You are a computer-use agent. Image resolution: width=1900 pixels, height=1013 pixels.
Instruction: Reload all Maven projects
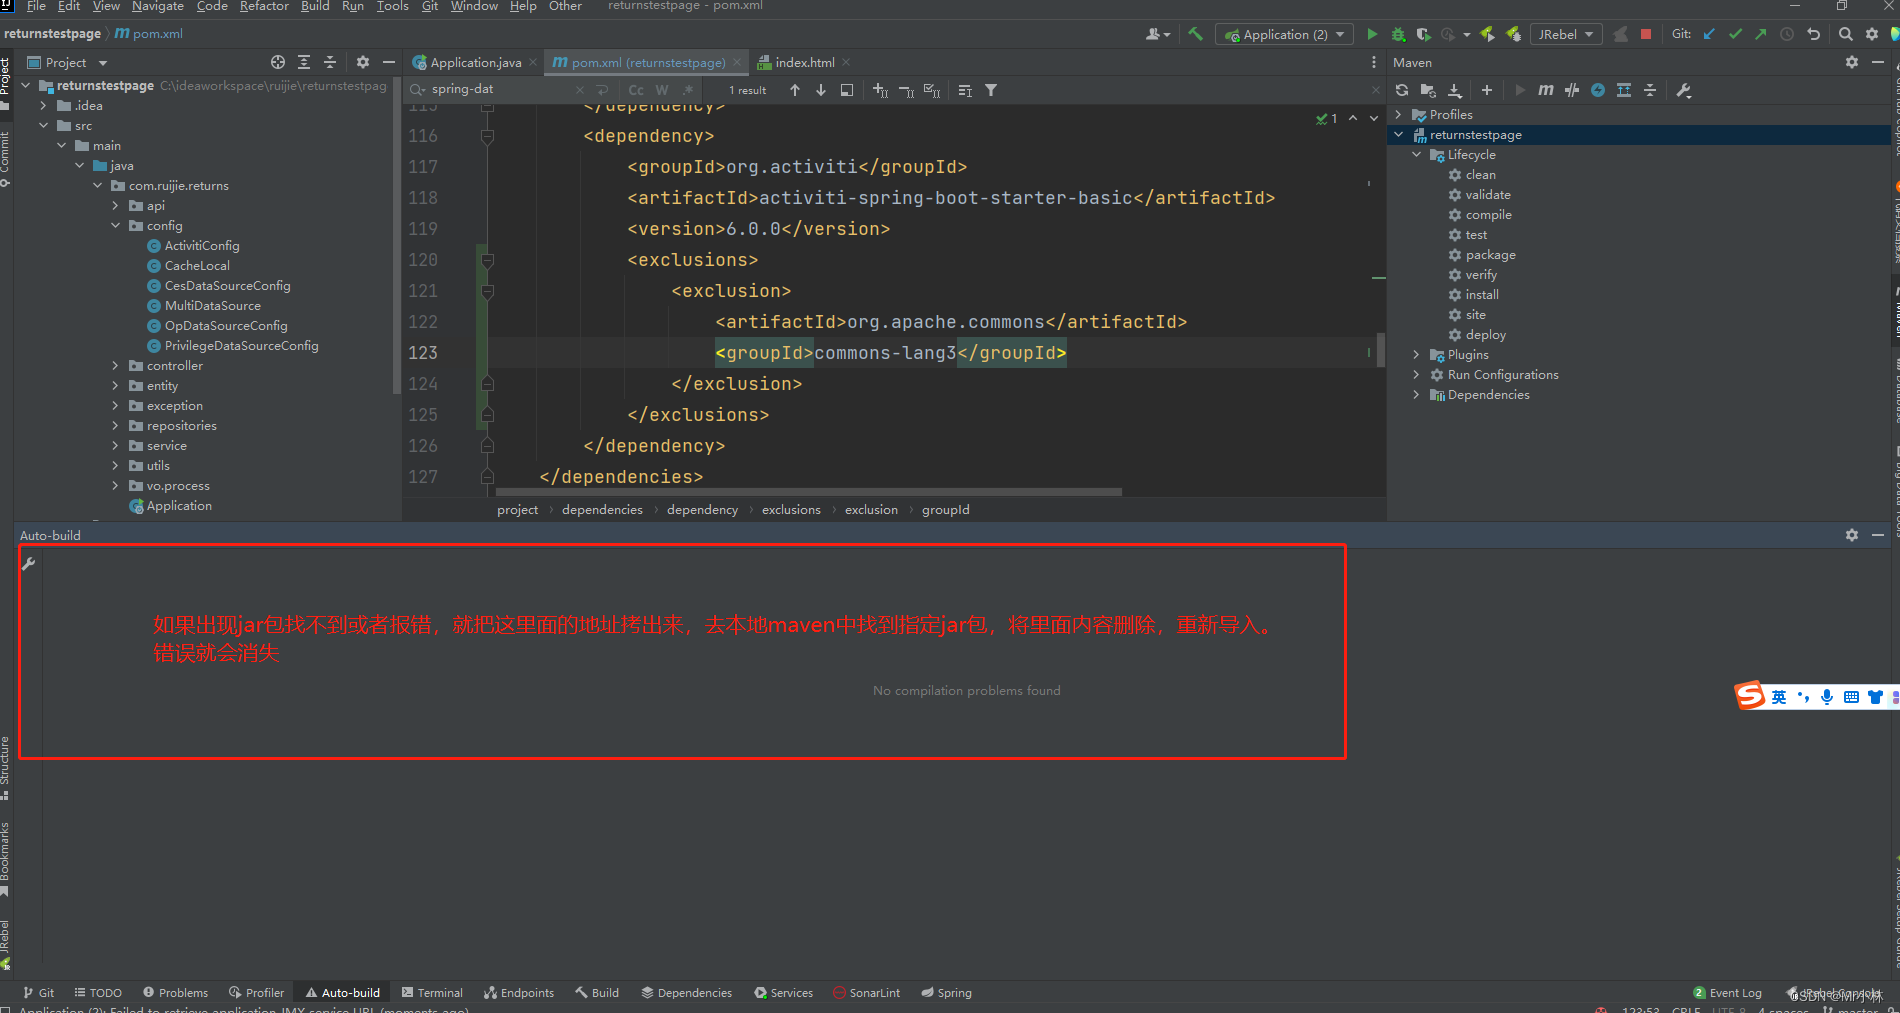point(1402,90)
